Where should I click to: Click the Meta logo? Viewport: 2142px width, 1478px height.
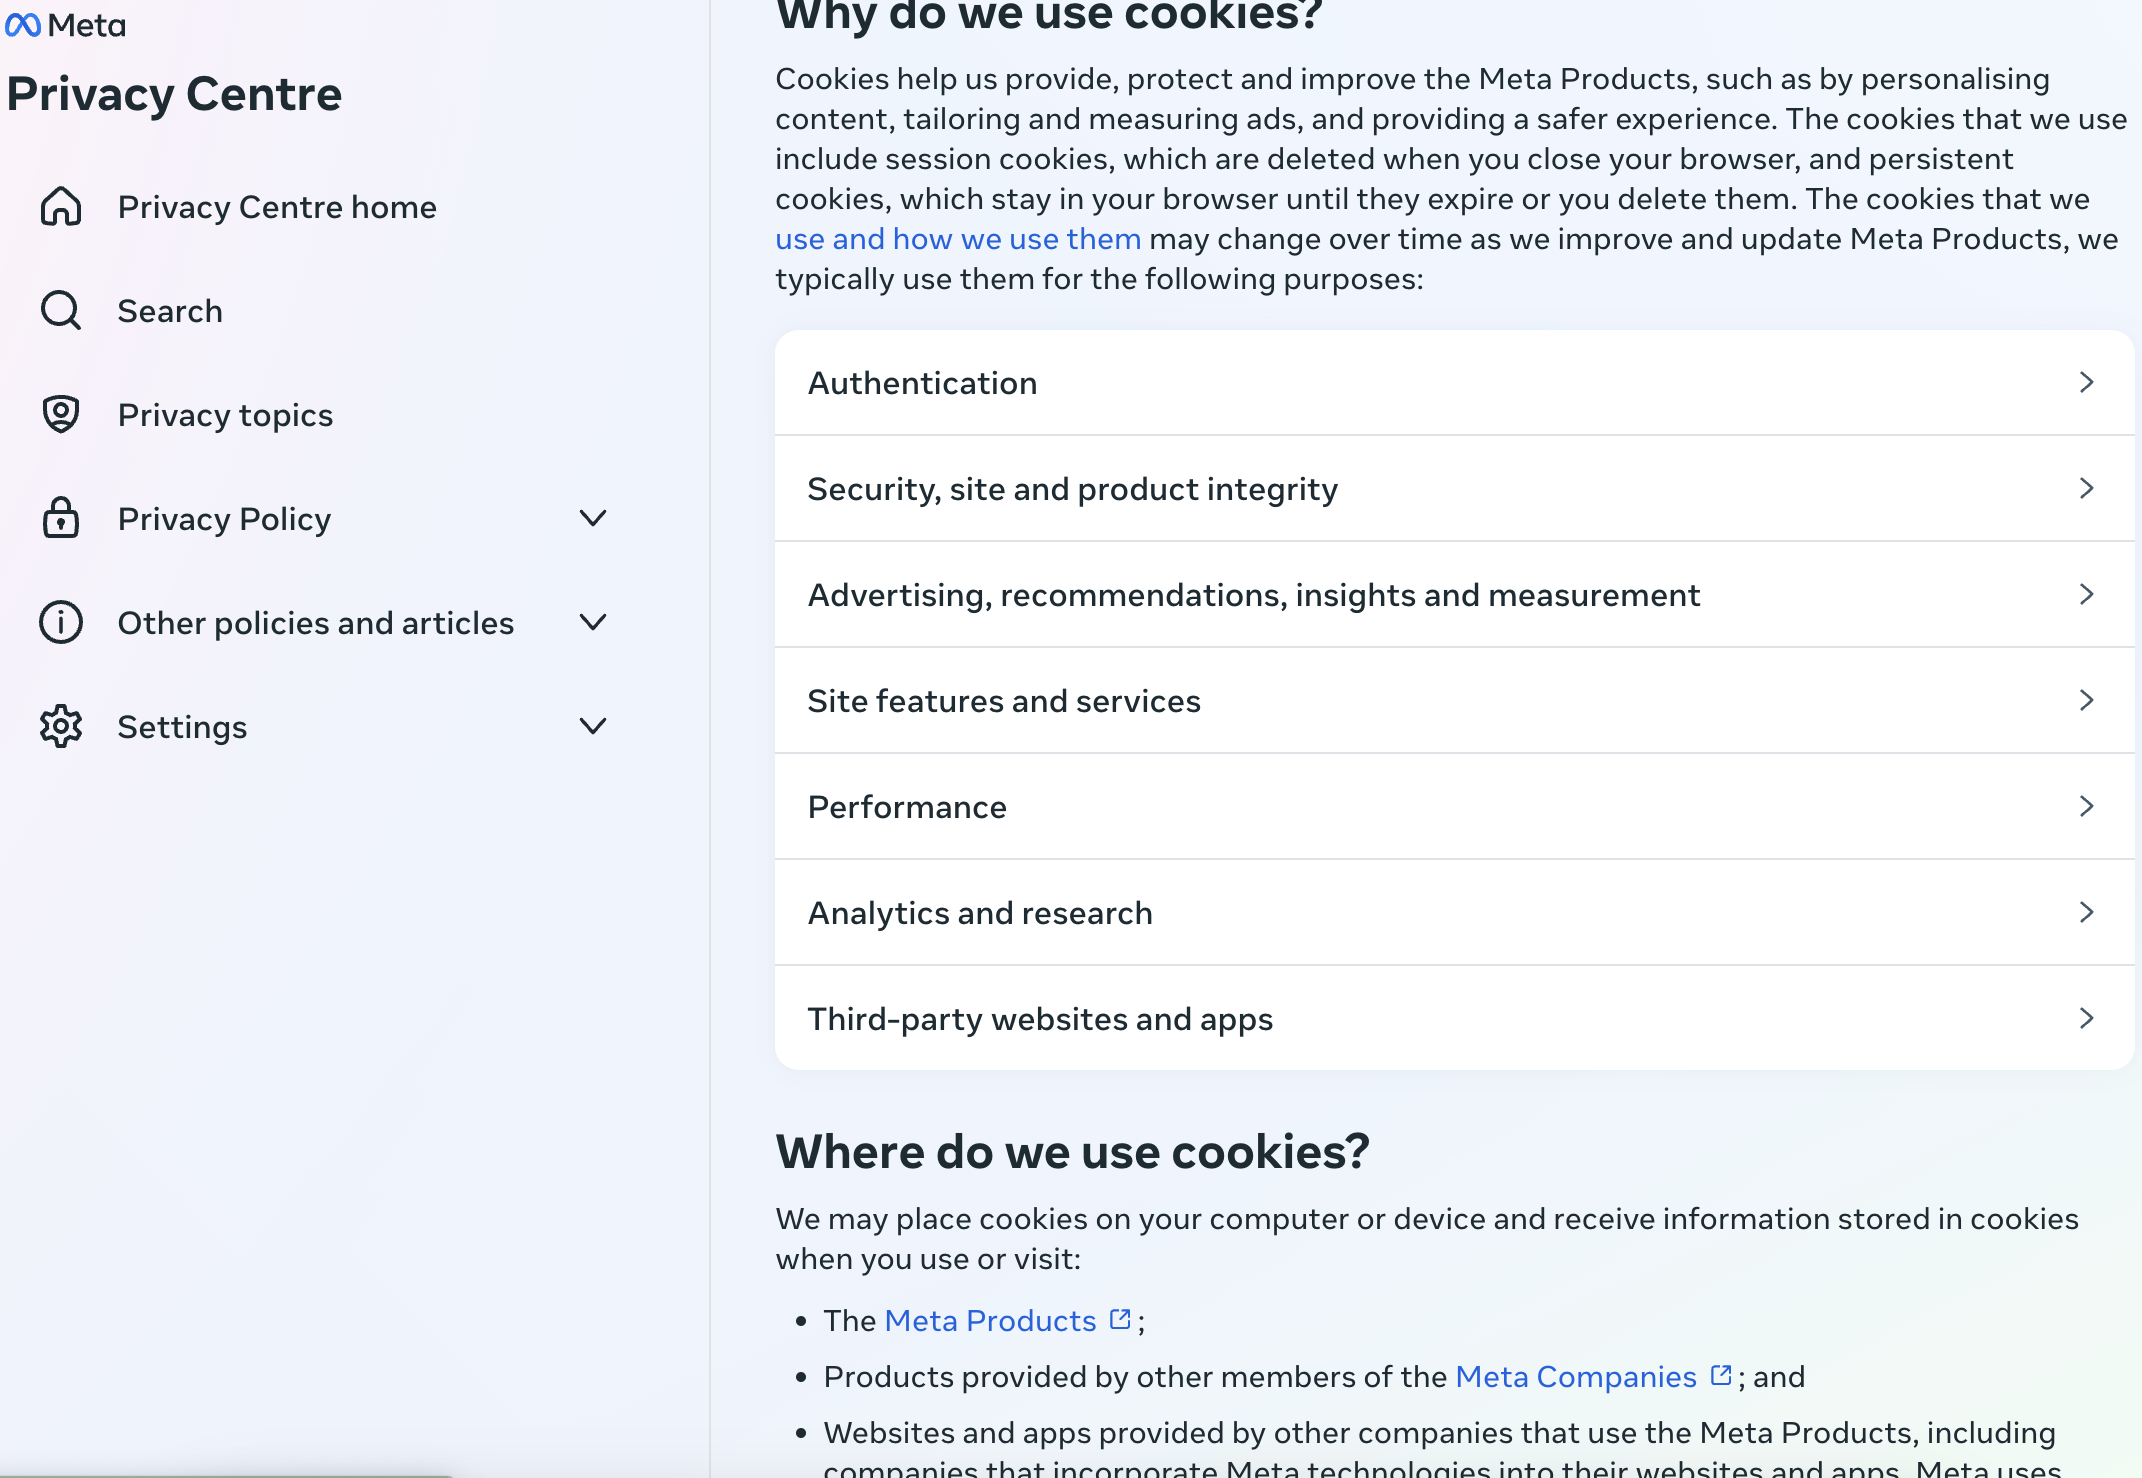pos(65,23)
